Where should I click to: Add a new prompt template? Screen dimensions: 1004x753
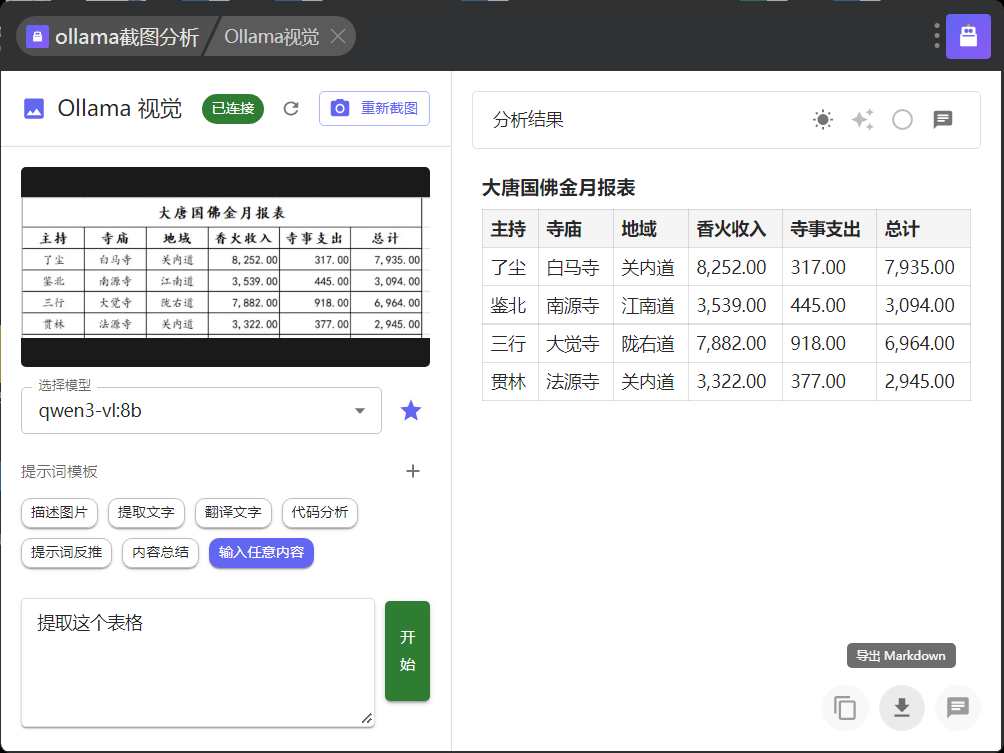412,471
